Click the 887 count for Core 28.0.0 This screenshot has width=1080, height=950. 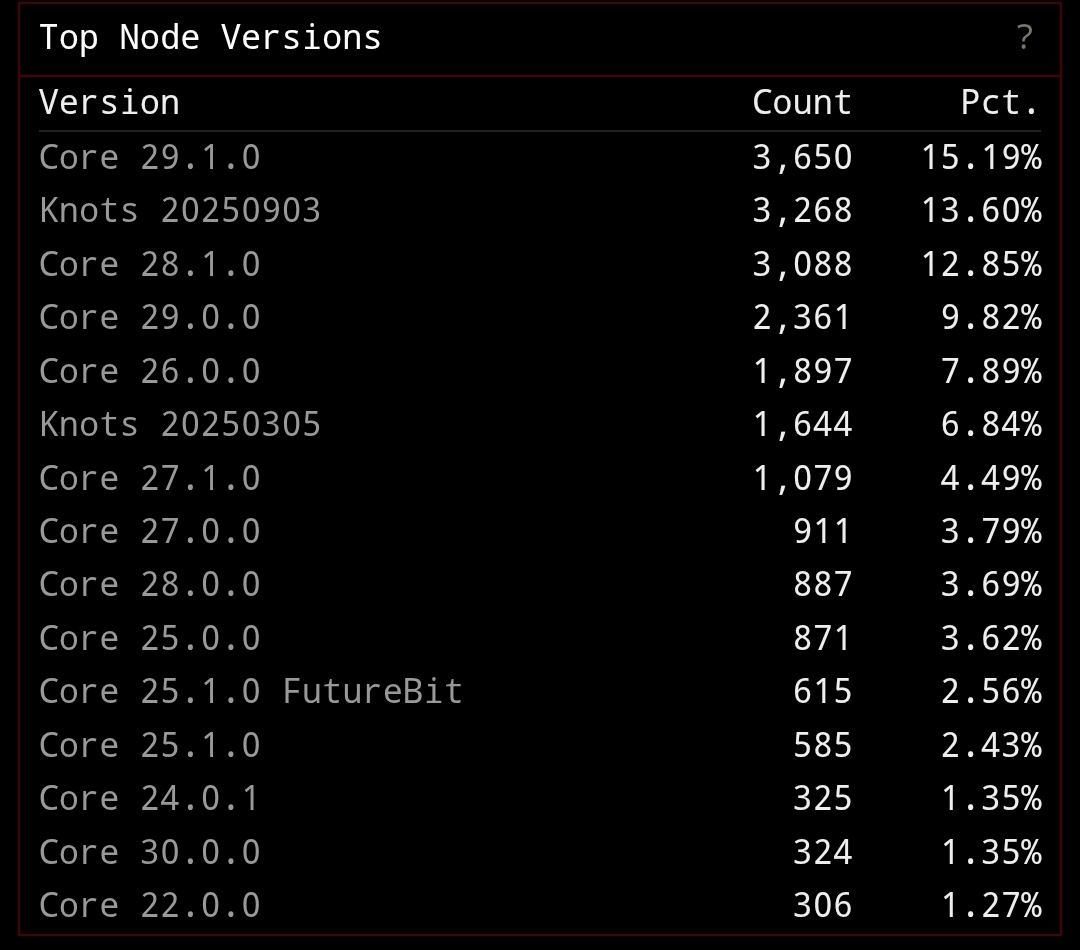tap(821, 584)
